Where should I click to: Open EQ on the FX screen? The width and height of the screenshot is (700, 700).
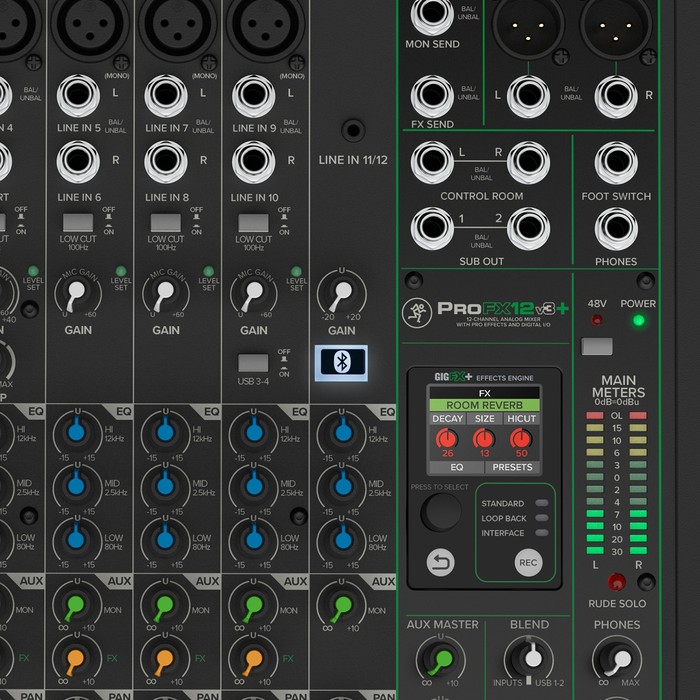pyautogui.click(x=457, y=467)
